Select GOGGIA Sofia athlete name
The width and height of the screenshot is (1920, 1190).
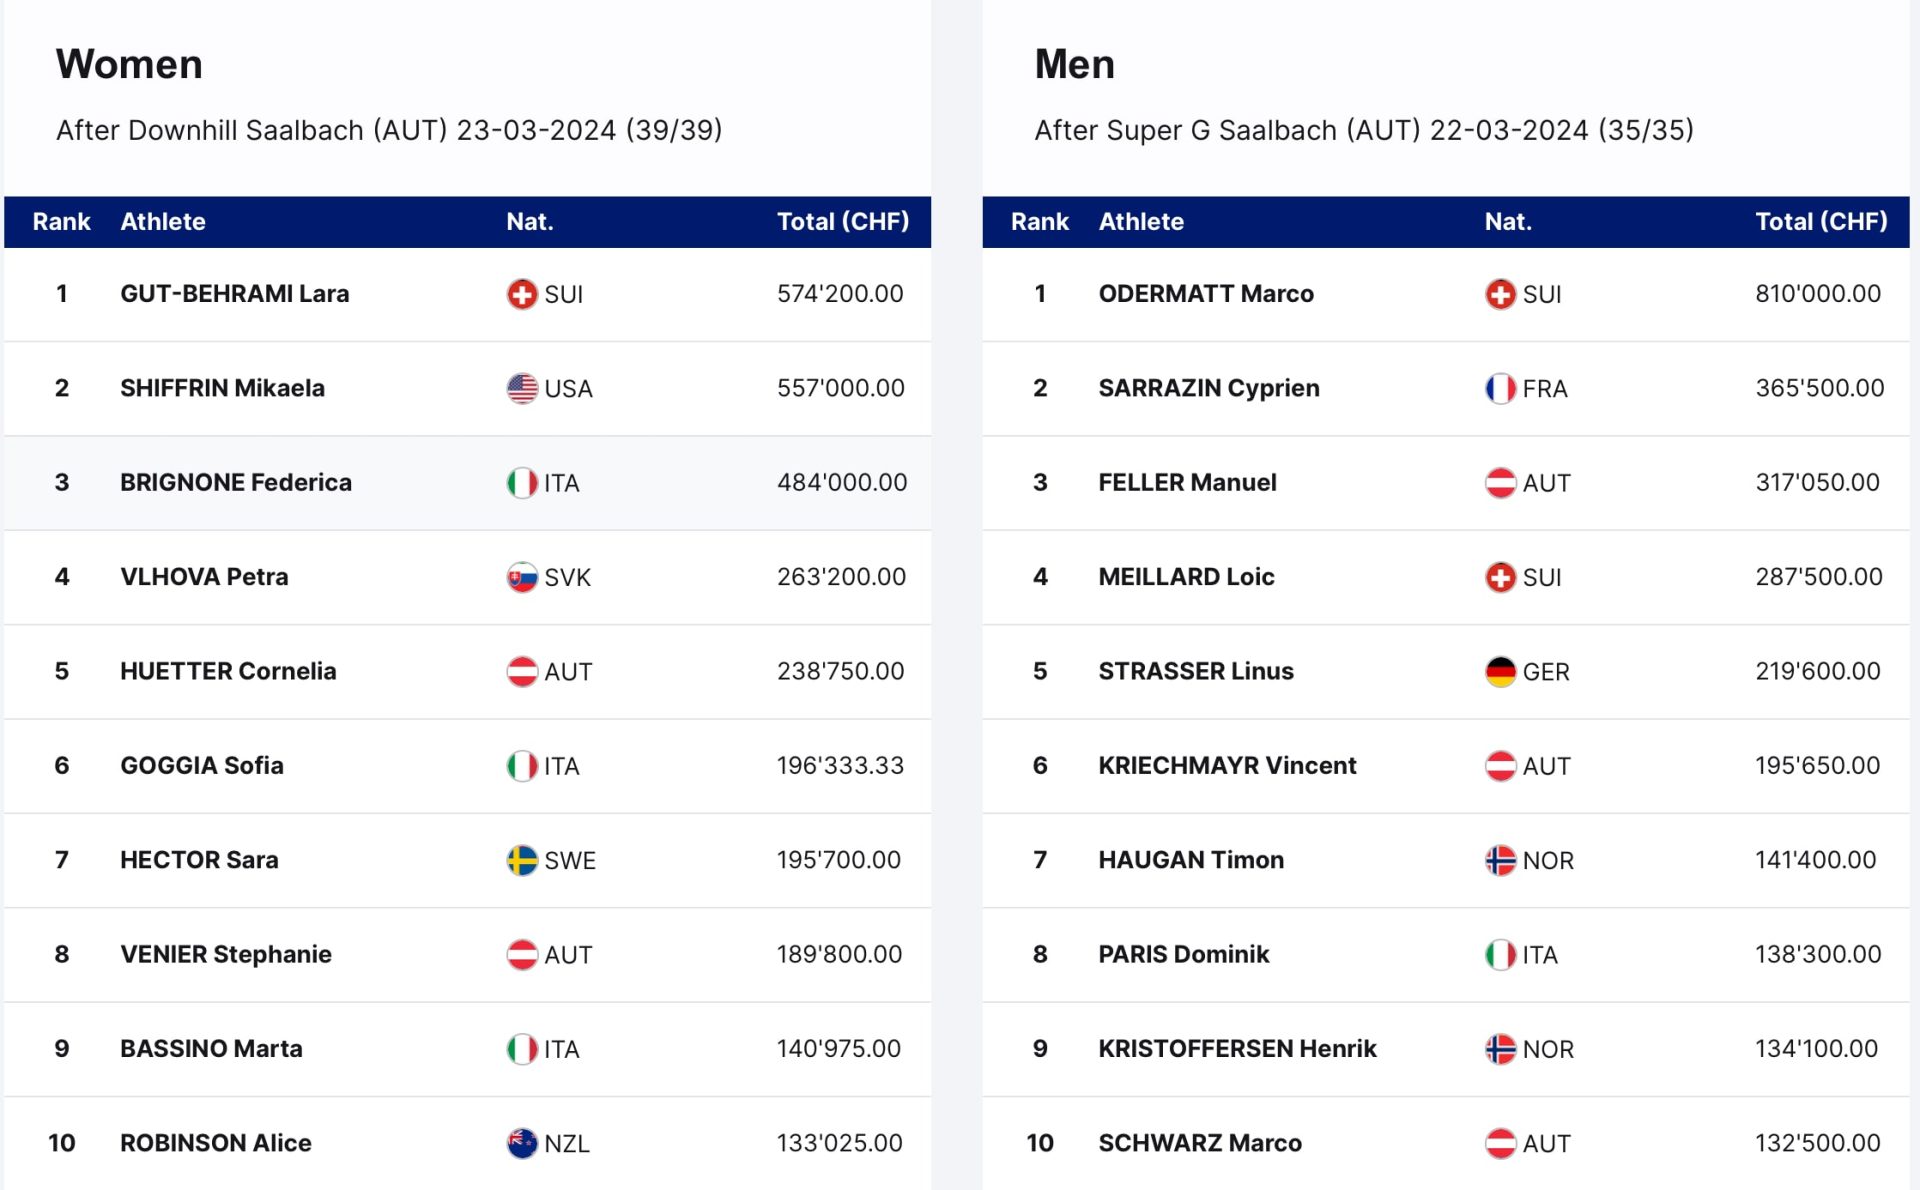pyautogui.click(x=202, y=766)
